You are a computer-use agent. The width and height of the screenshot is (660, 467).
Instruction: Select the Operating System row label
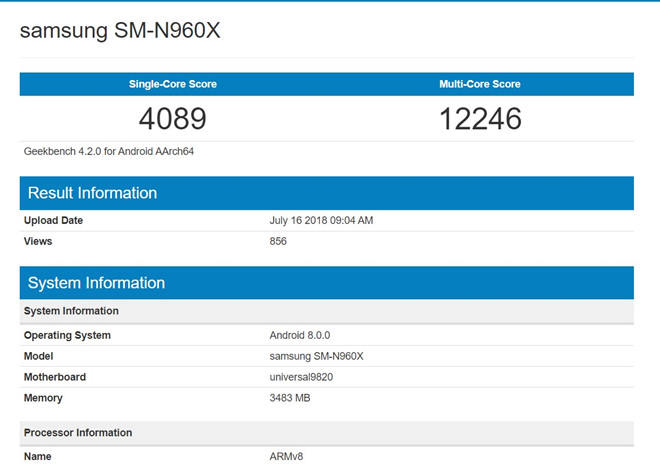67,335
